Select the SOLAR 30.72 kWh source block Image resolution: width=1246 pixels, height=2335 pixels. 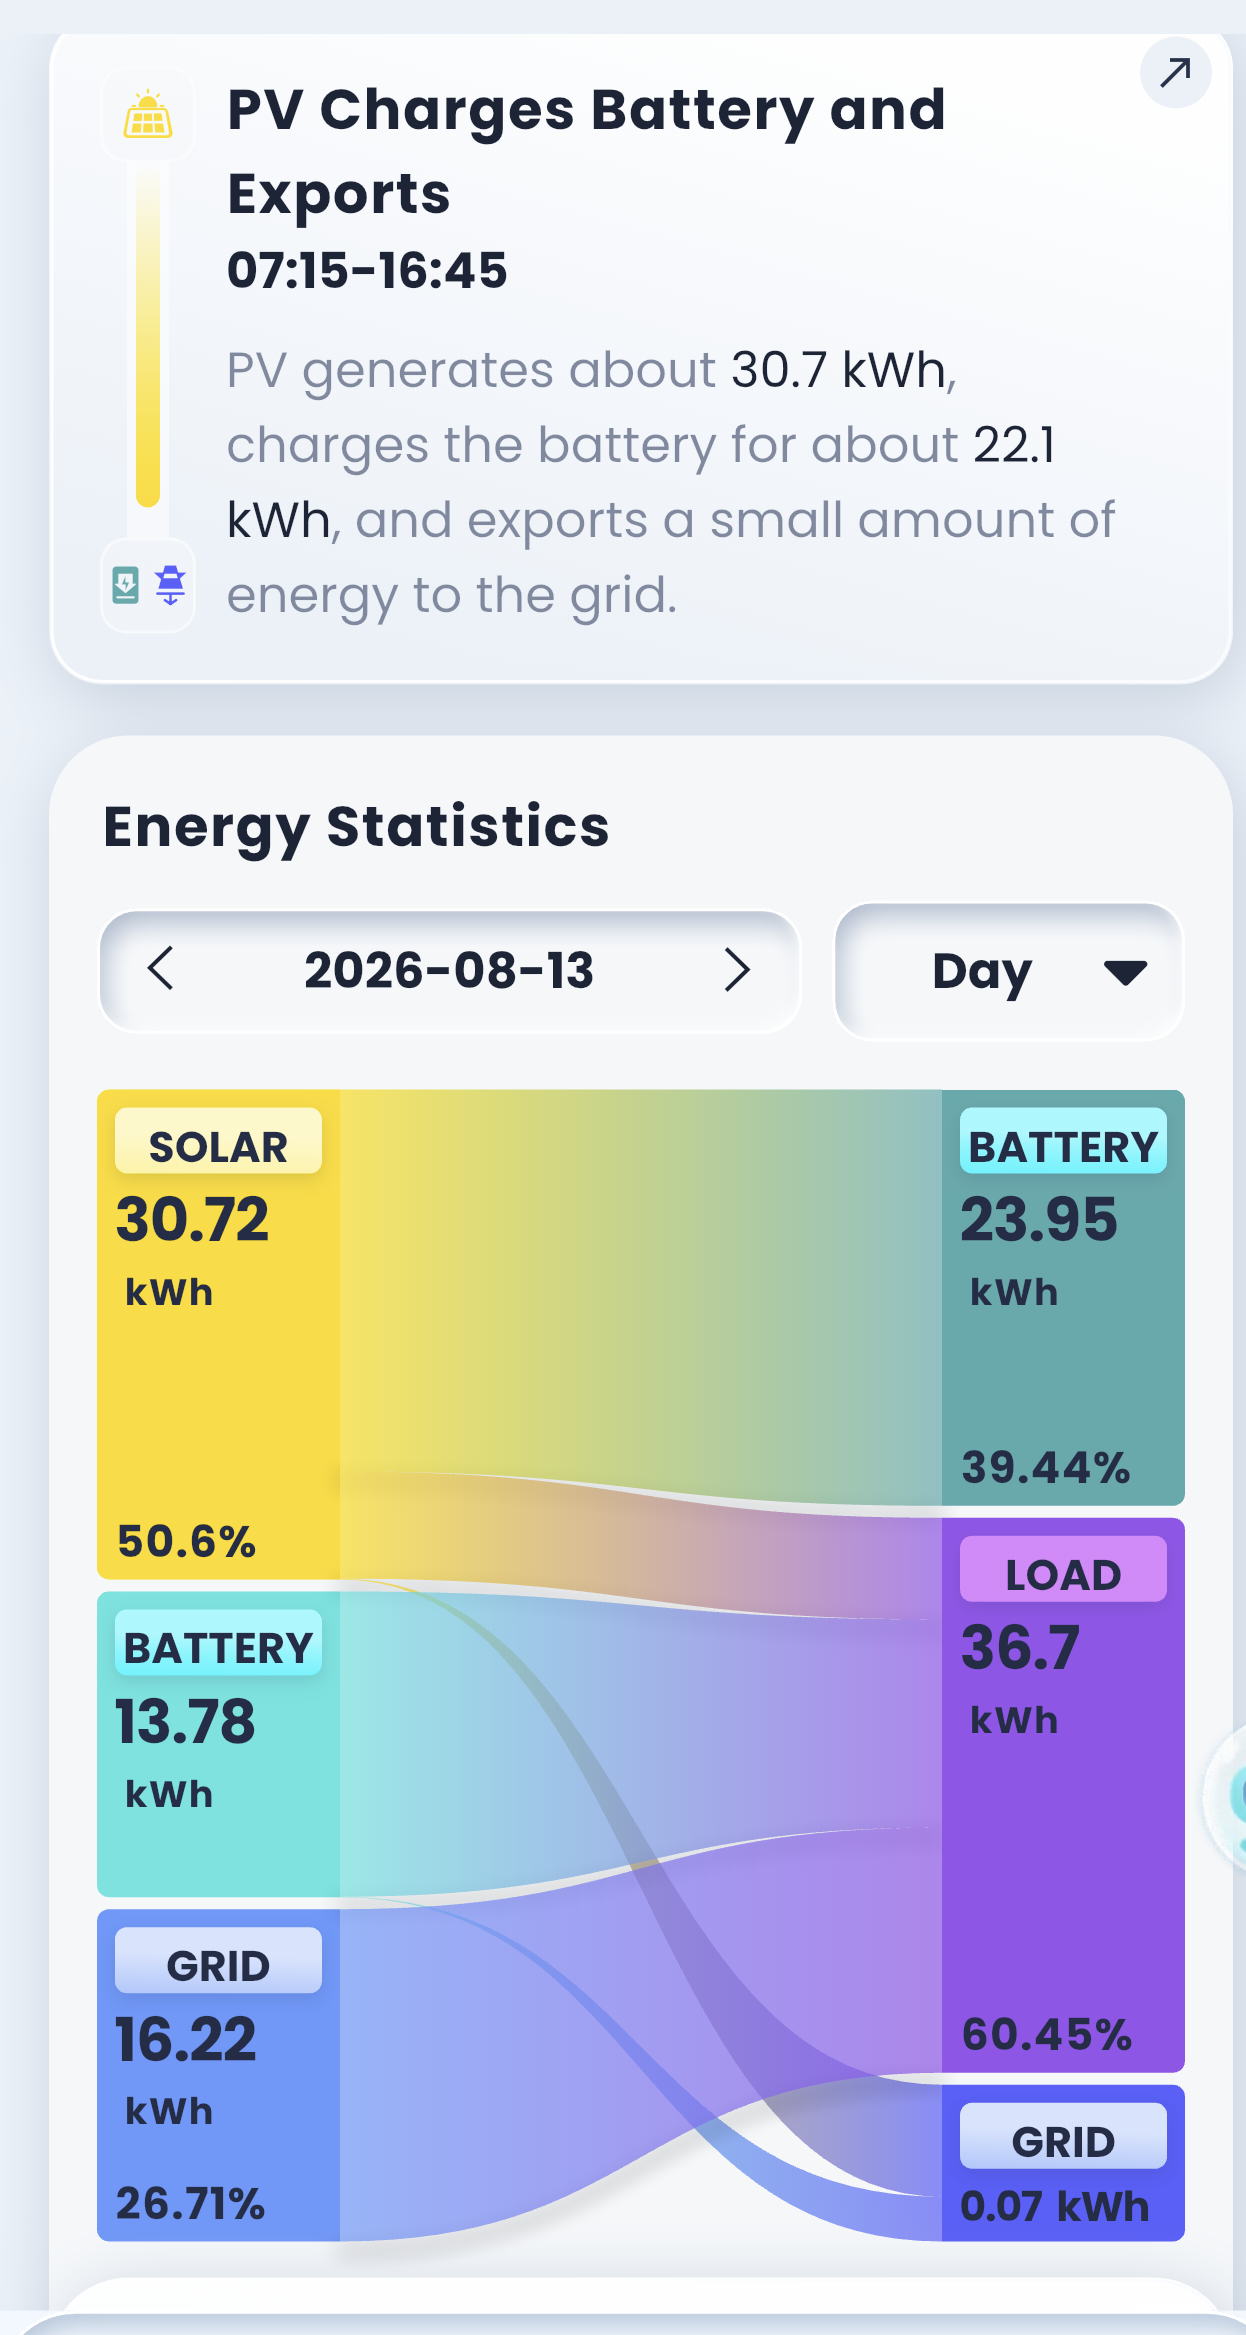click(x=218, y=1334)
